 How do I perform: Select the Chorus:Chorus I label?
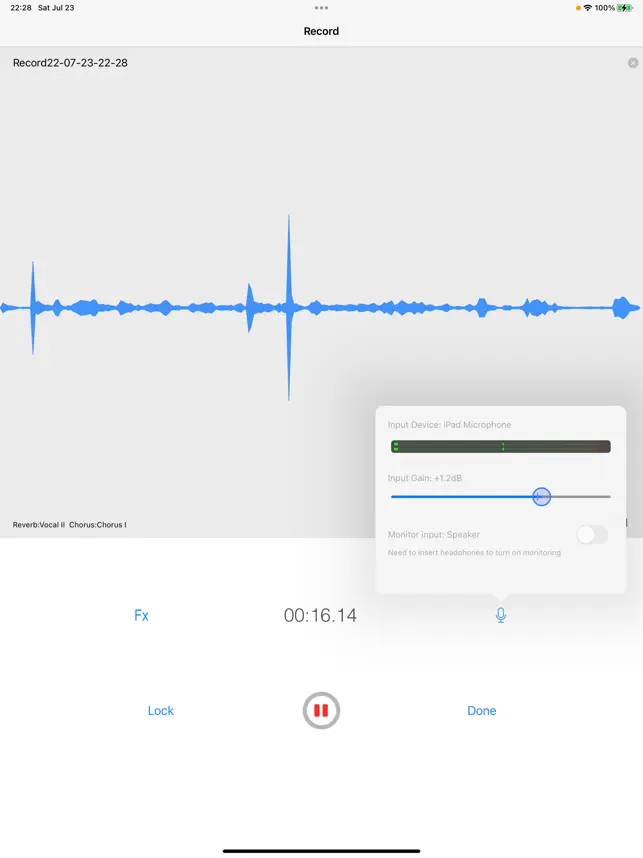[x=97, y=525]
